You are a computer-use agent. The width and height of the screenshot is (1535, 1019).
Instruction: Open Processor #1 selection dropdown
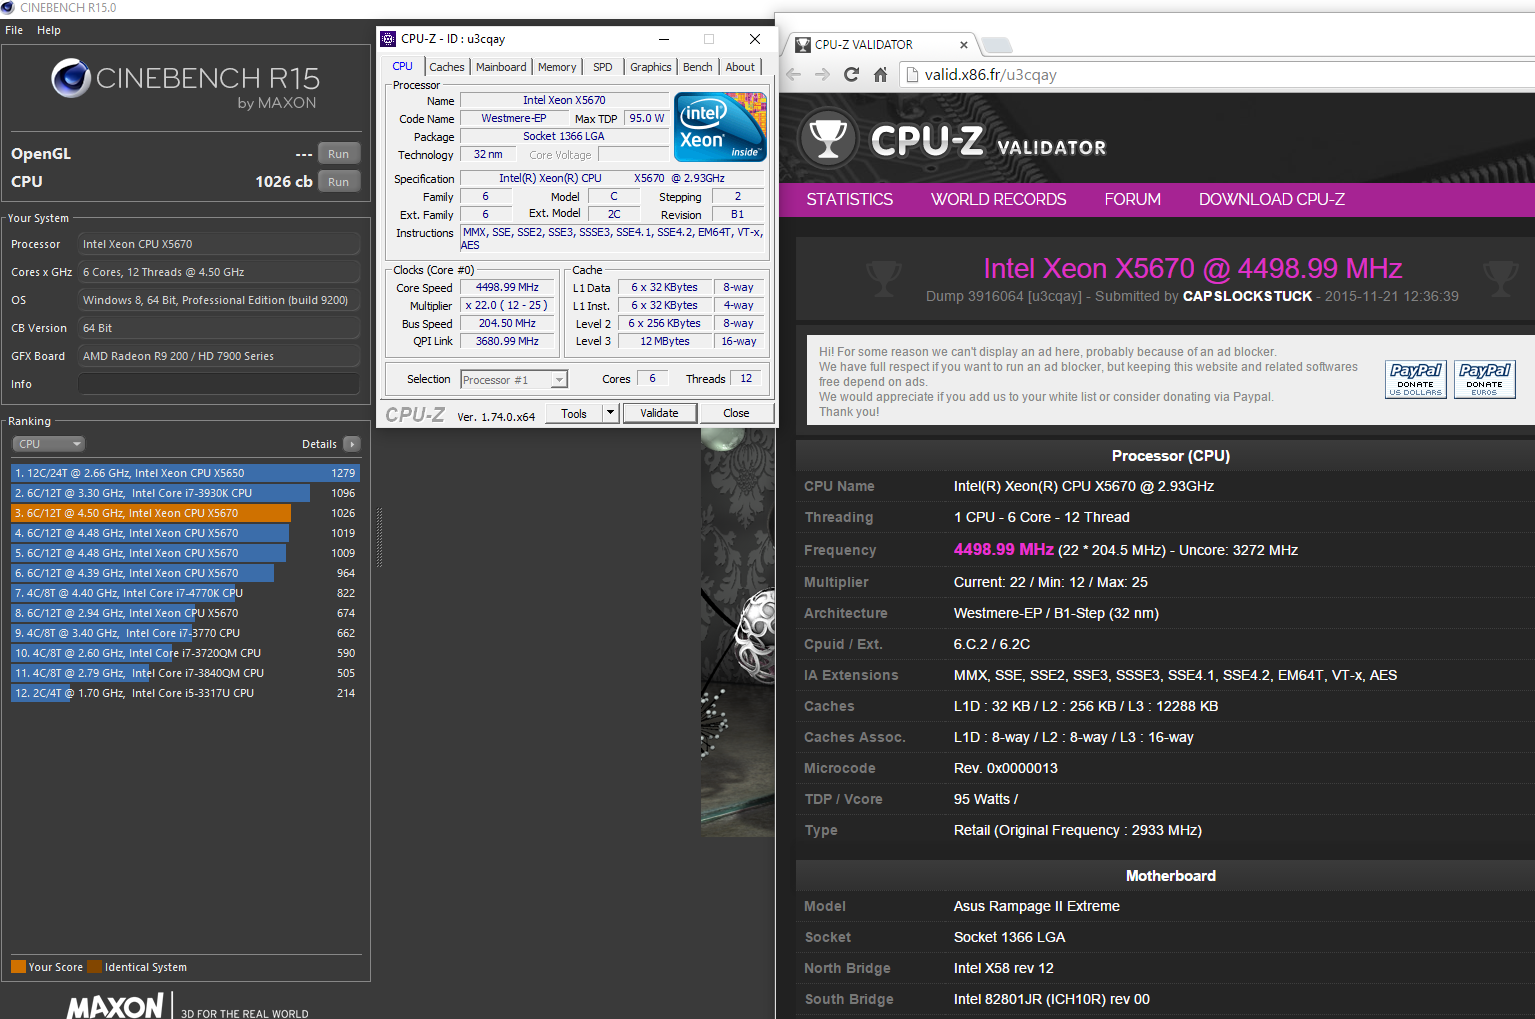click(514, 380)
